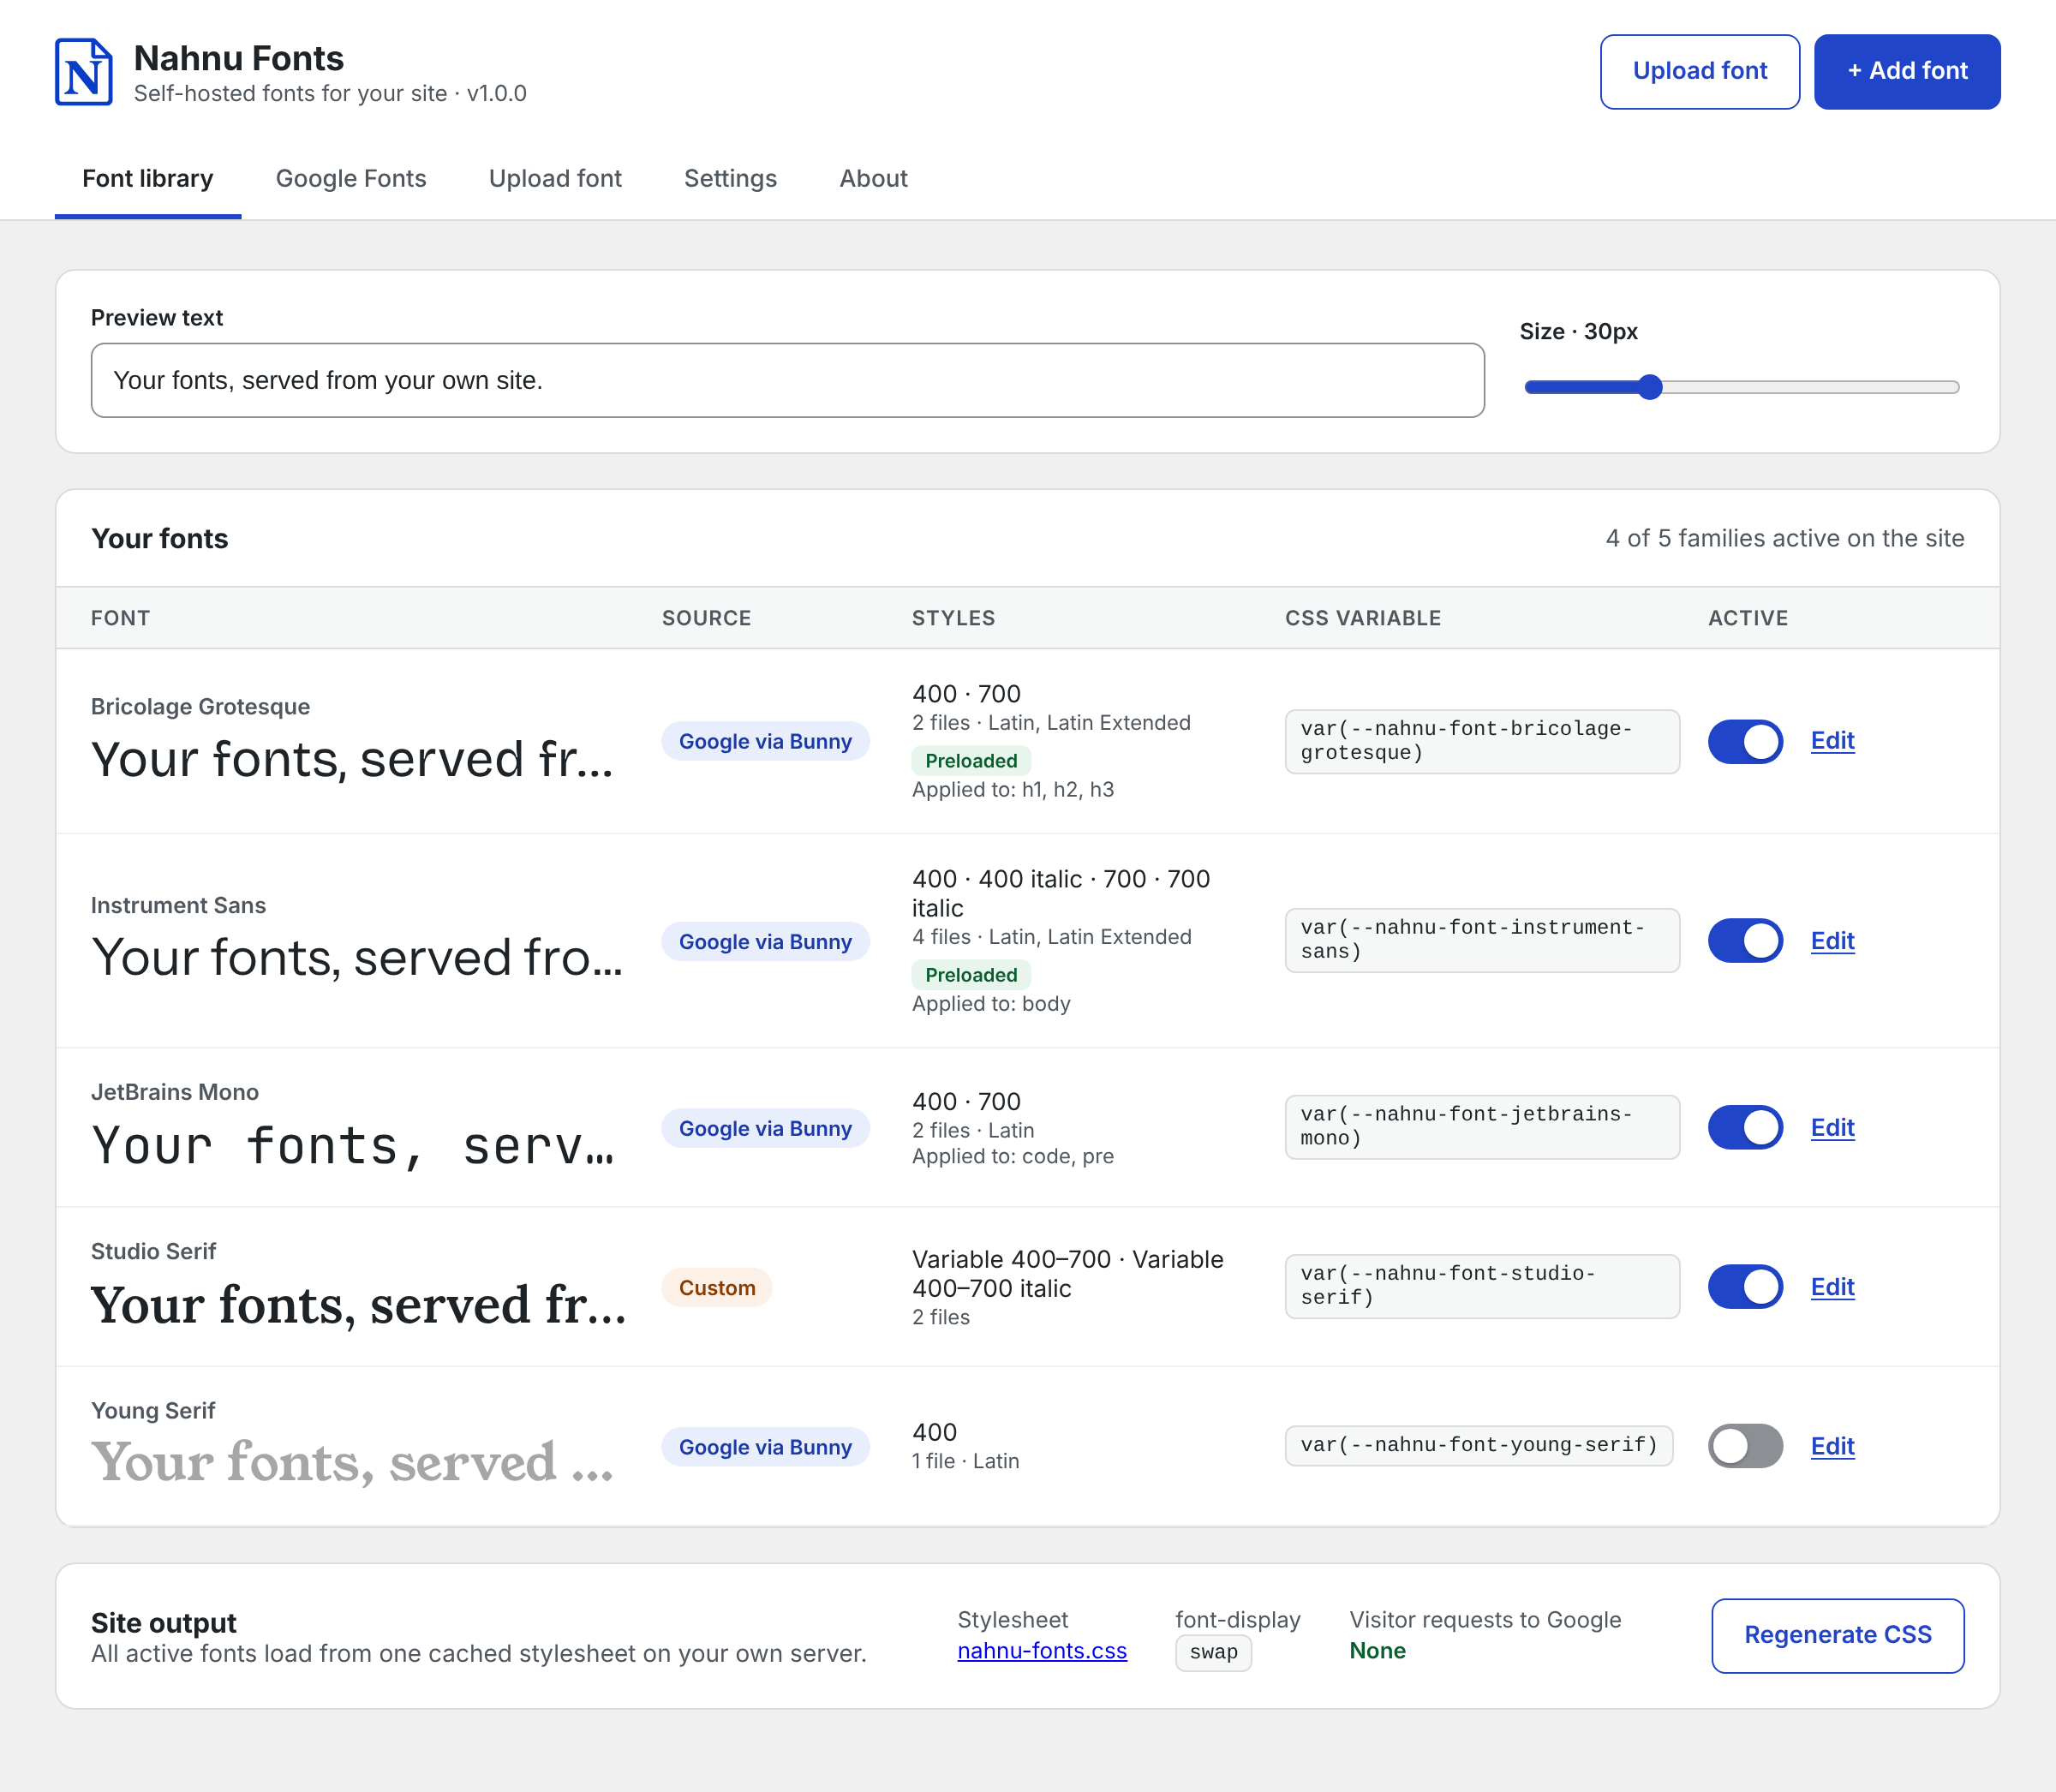The width and height of the screenshot is (2056, 1792).
Task: Click the Custom source badge for Studio Serif
Action: 717,1288
